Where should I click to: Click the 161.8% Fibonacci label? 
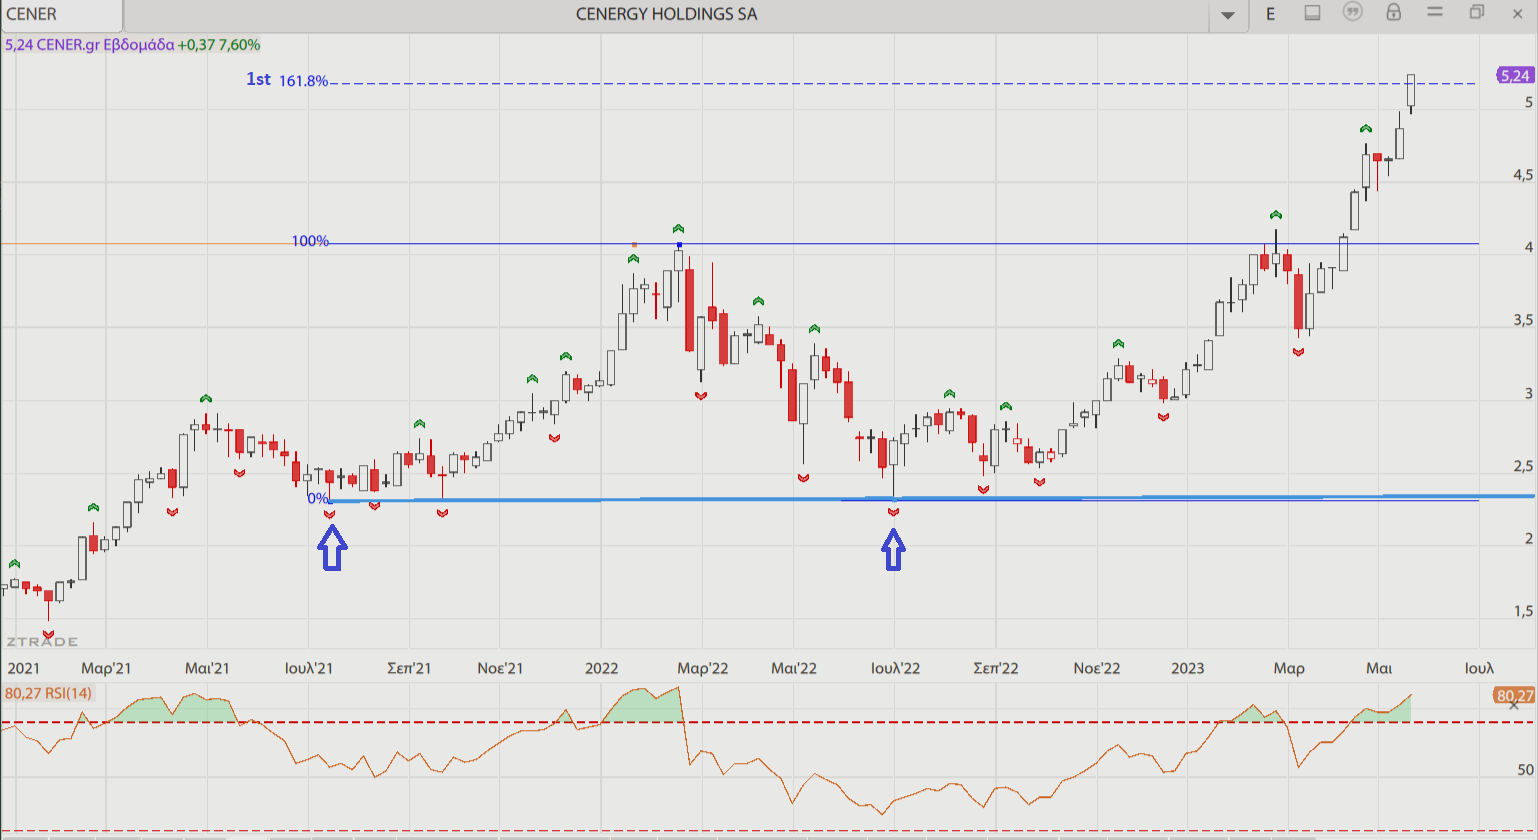point(304,82)
